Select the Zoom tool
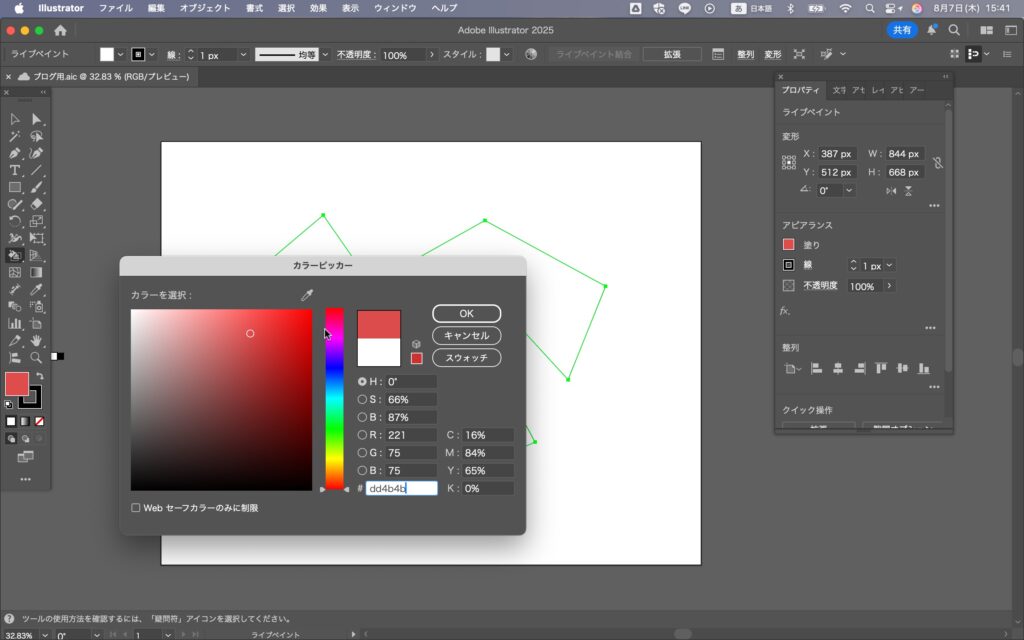The width and height of the screenshot is (1024, 640). click(x=37, y=357)
